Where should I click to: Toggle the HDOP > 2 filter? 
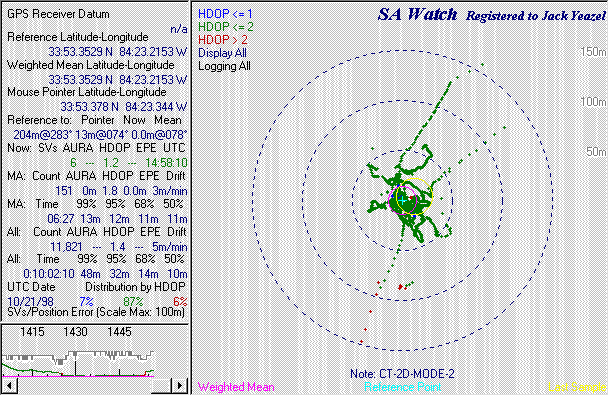[223, 40]
